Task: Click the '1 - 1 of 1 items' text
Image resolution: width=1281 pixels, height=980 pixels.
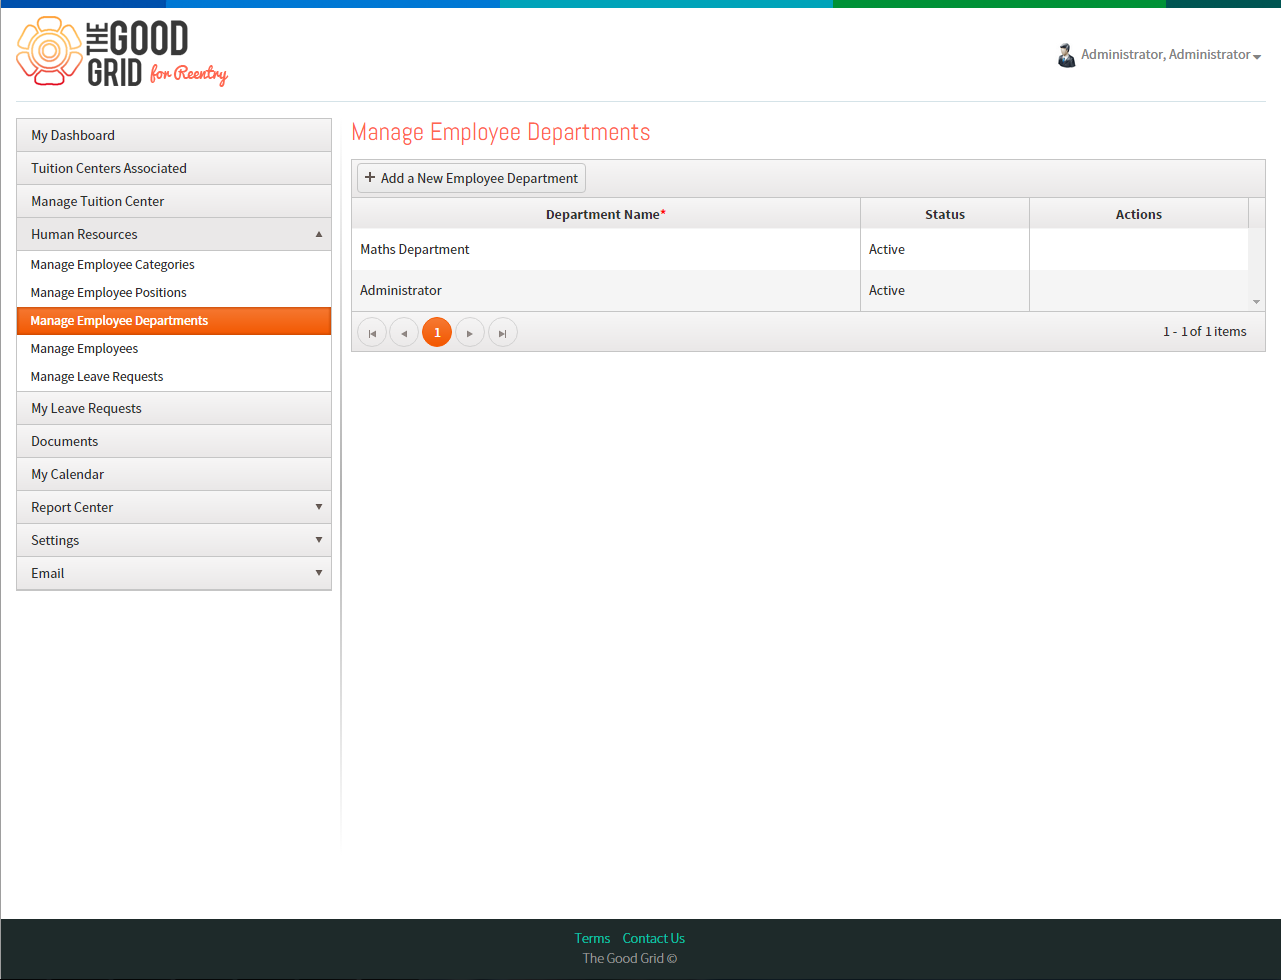Action: 1205,331
